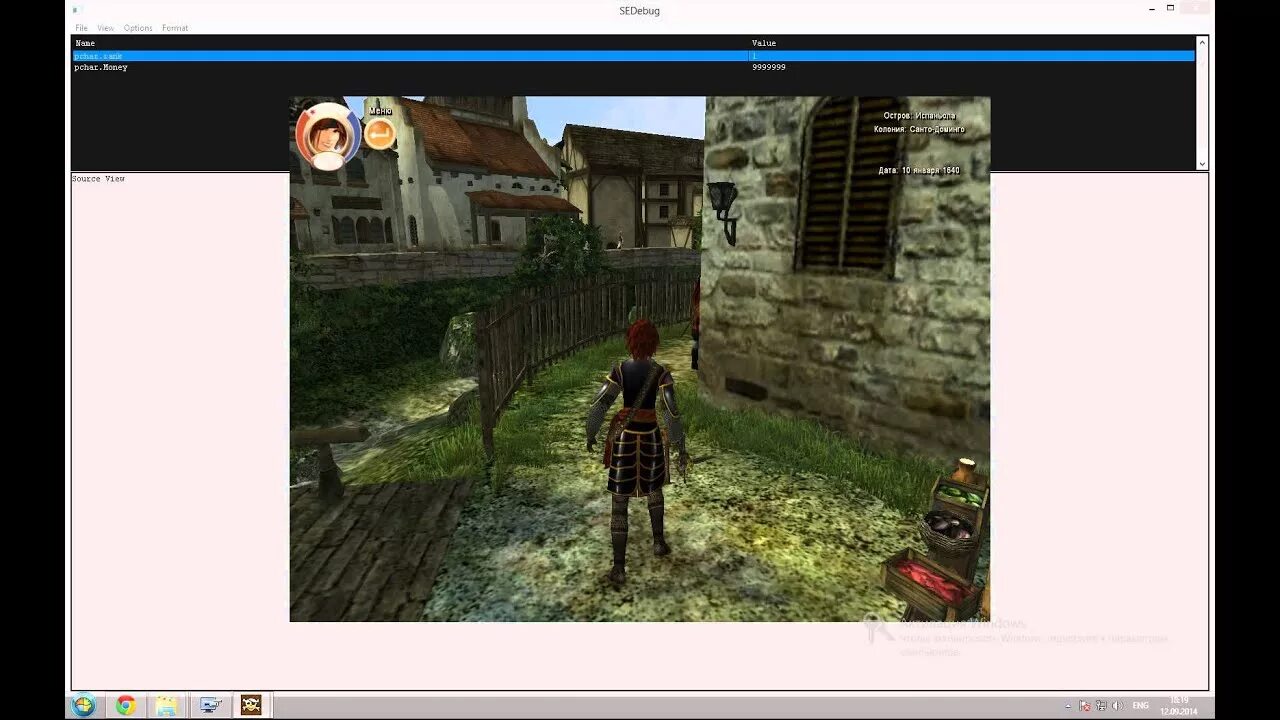Open the Options menu

pyautogui.click(x=138, y=28)
